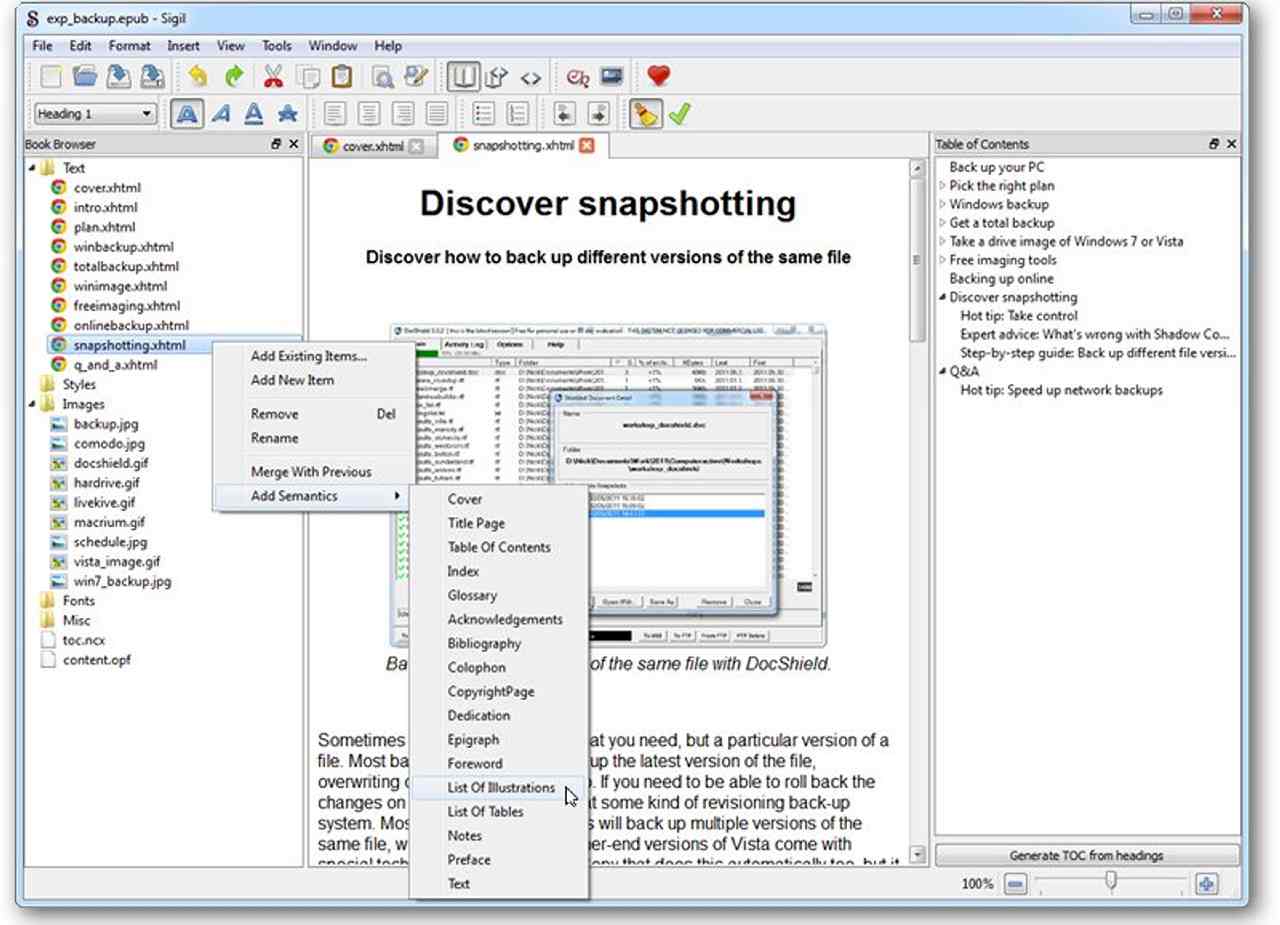Switch to the cover.xhtml tab

click(372, 146)
